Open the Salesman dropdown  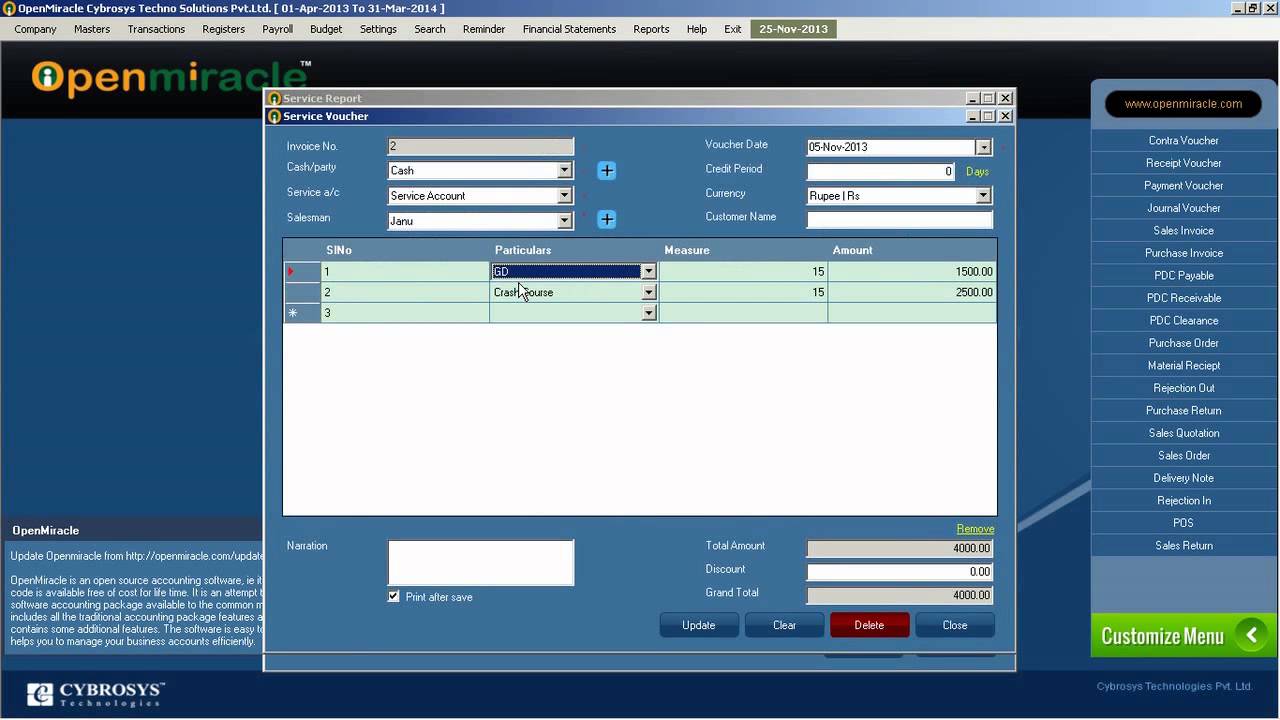pyautogui.click(x=565, y=221)
